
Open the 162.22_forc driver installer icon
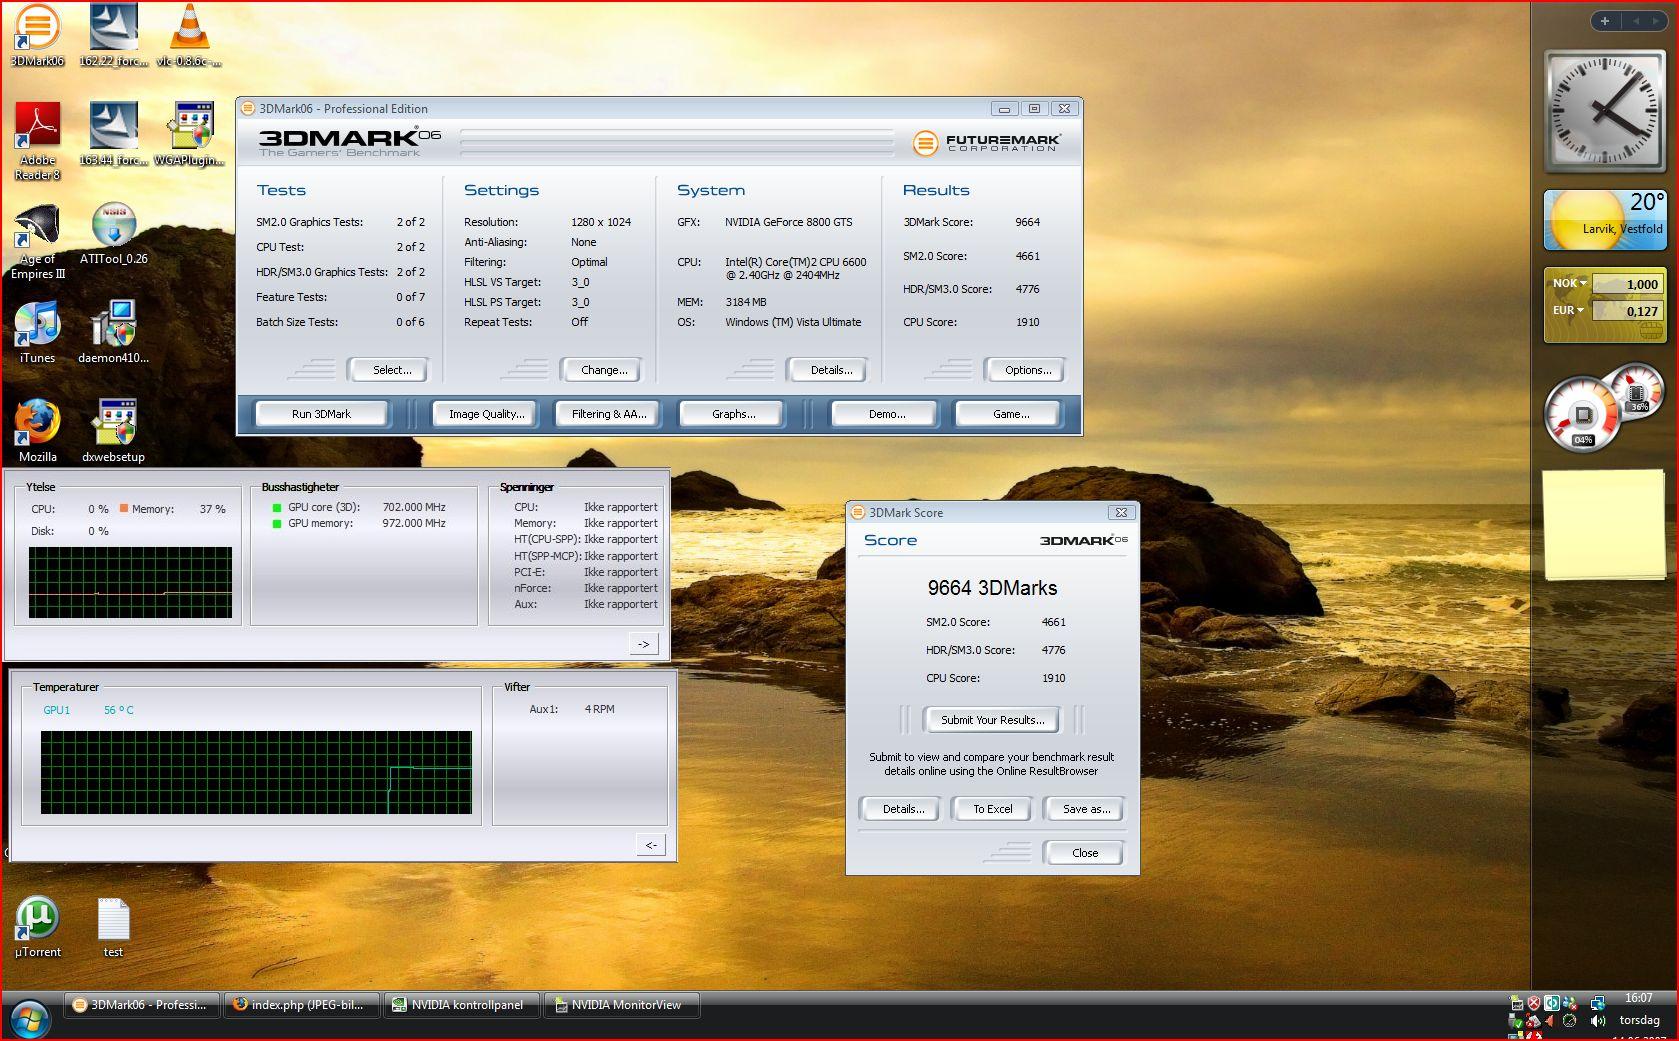click(x=113, y=36)
